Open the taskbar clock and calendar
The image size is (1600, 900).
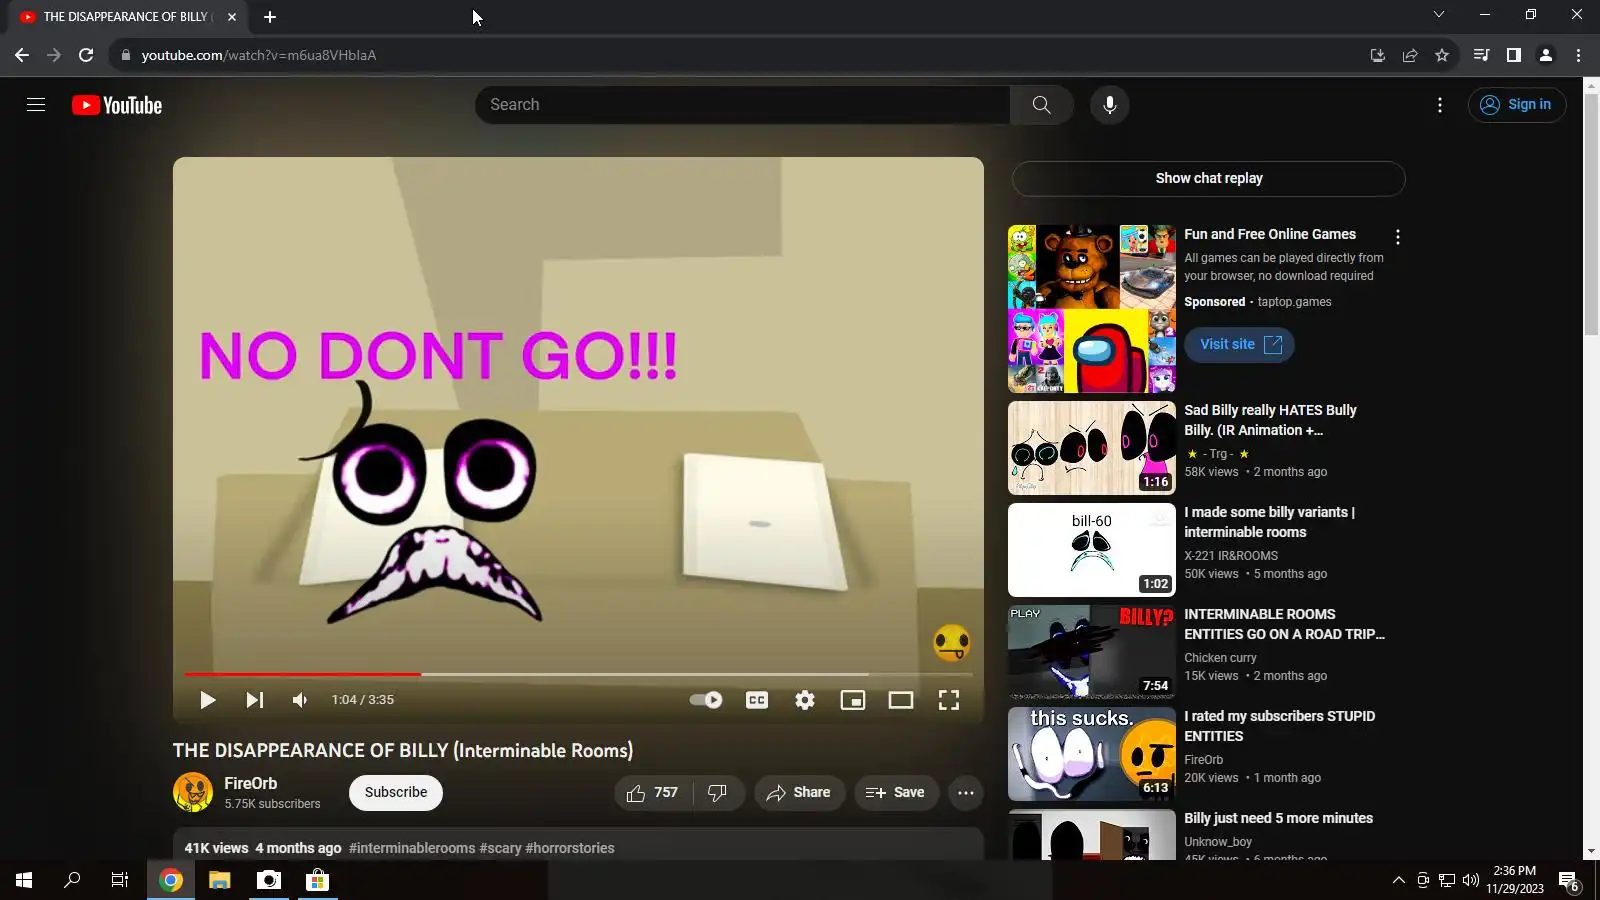[x=1515, y=880]
